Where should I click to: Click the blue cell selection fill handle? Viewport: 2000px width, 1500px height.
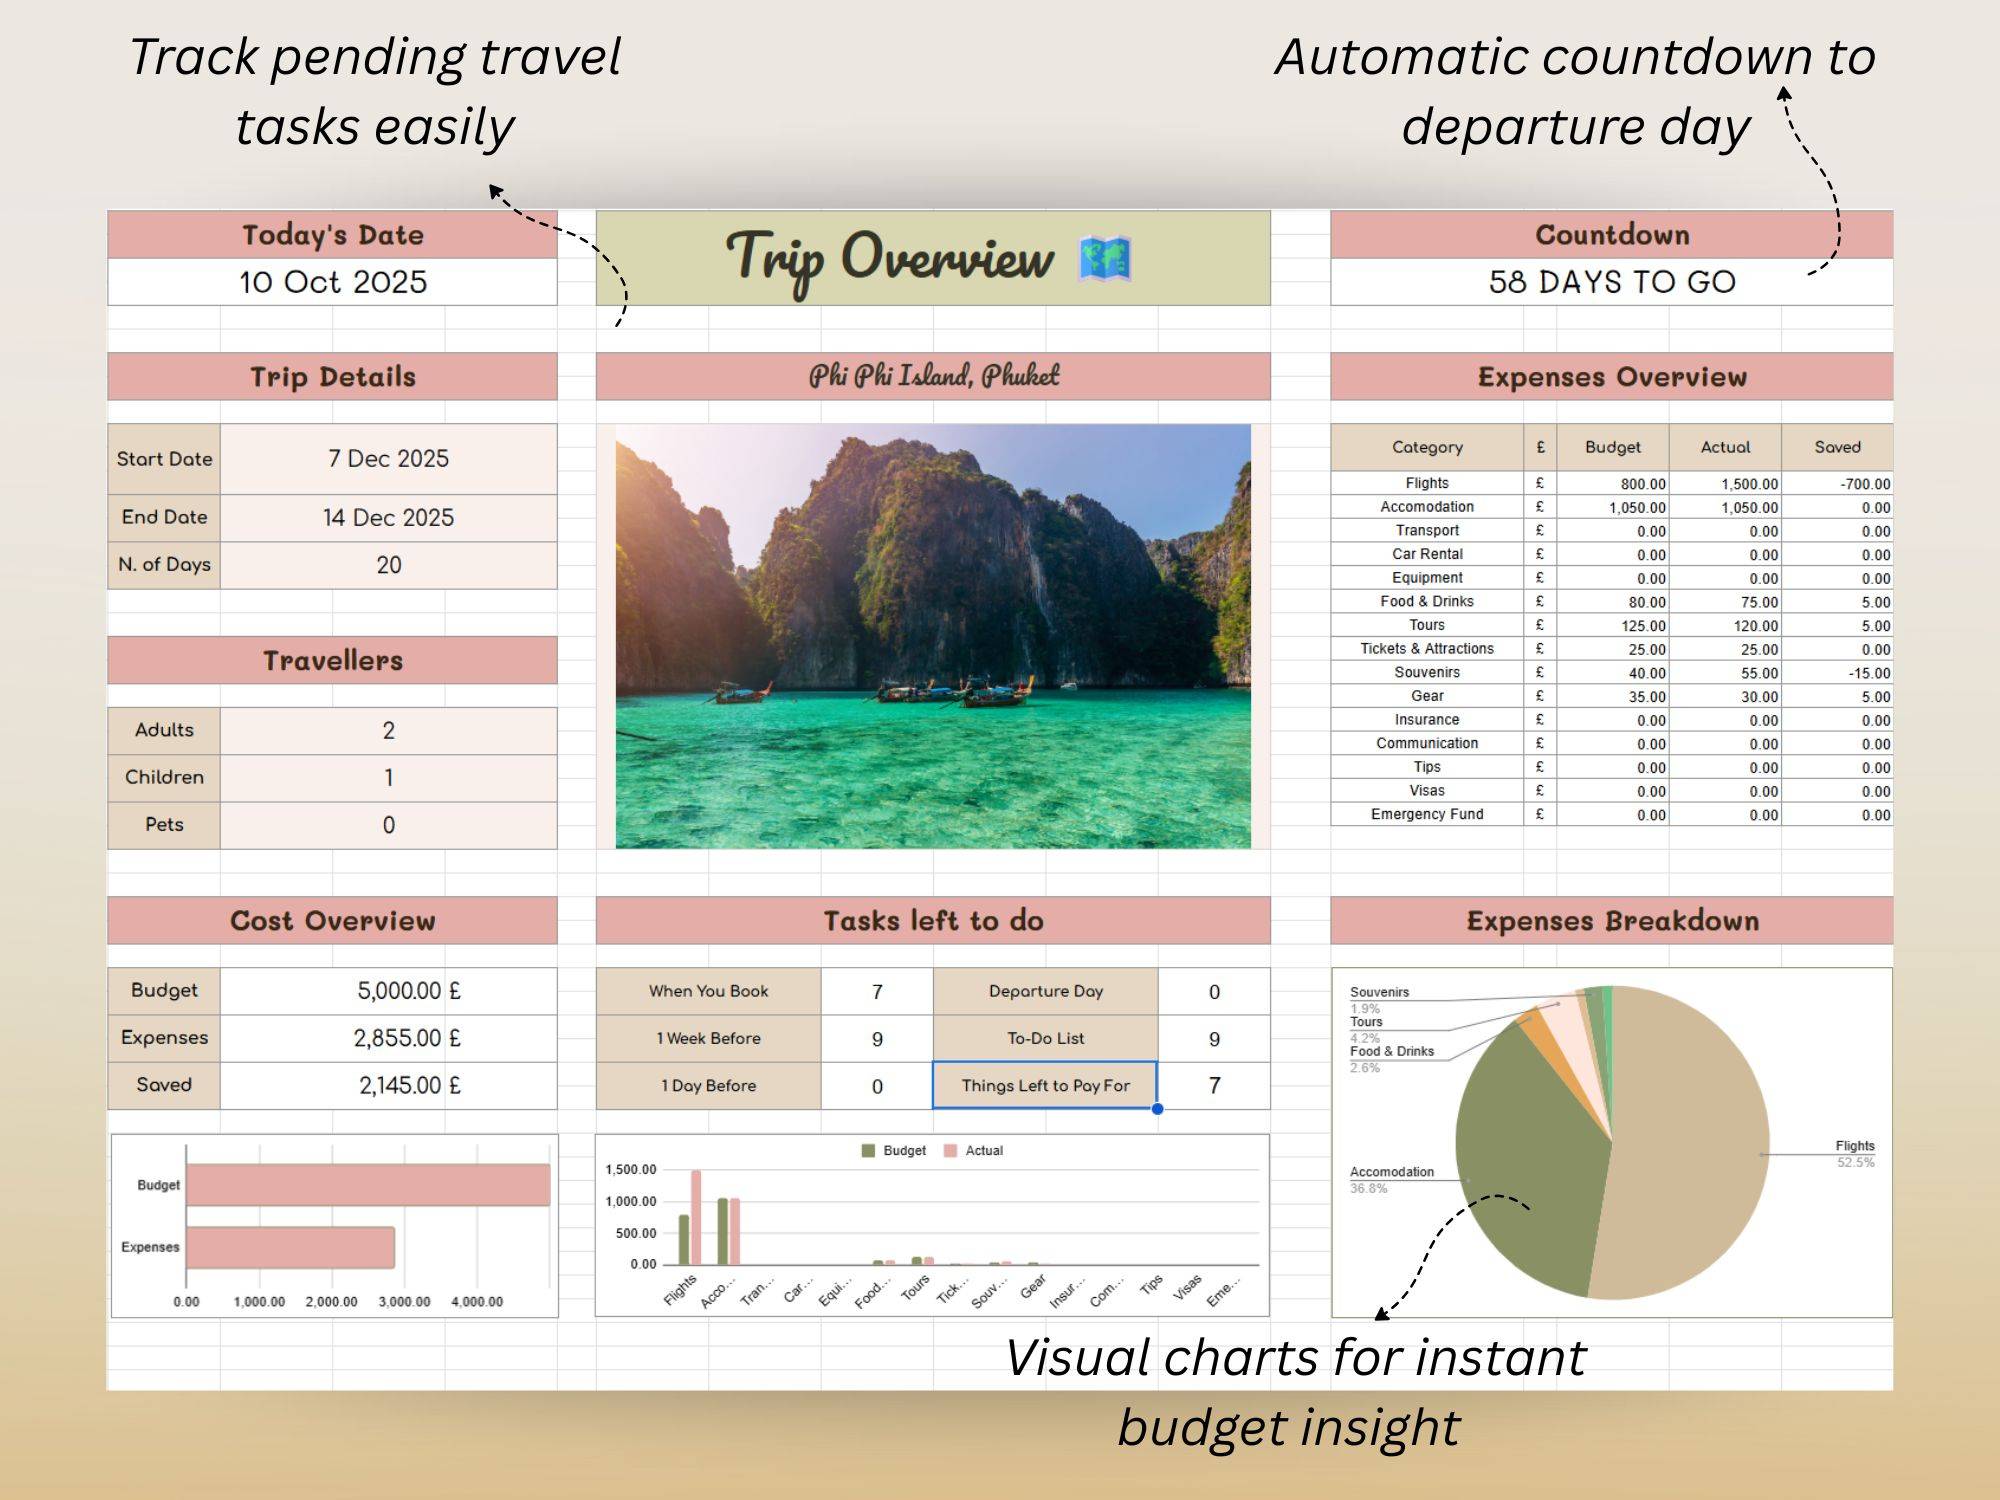1157,1108
